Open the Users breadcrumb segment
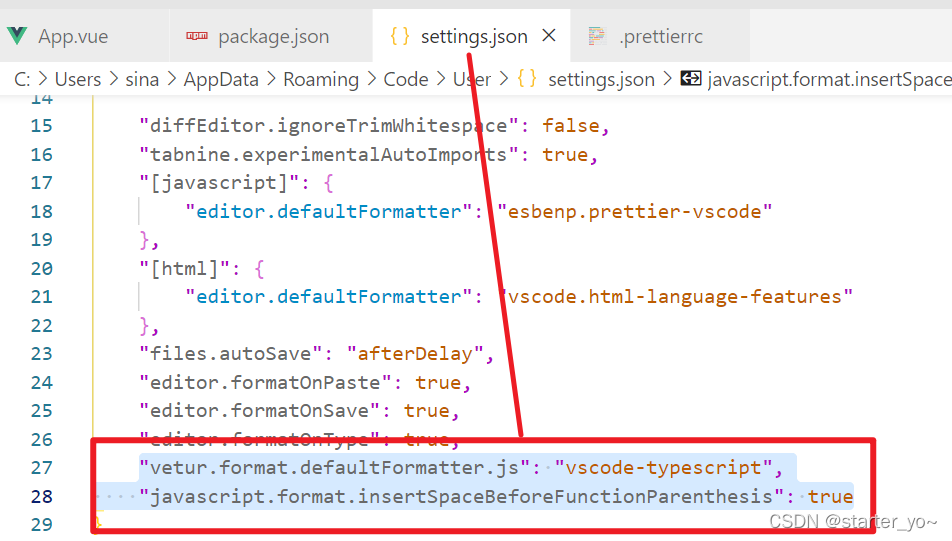Viewport: 952px width, 541px height. coord(78,79)
